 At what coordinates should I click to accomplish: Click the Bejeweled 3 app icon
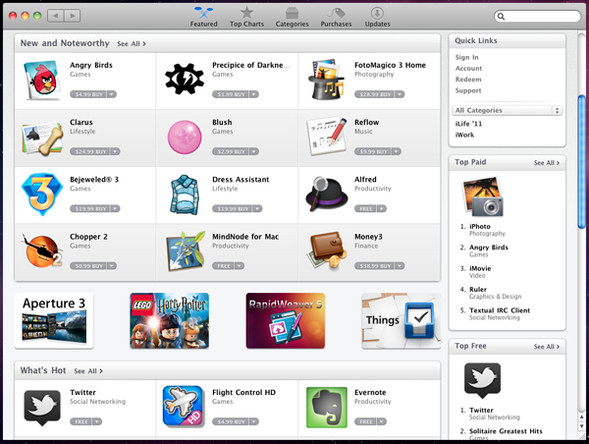coord(41,193)
